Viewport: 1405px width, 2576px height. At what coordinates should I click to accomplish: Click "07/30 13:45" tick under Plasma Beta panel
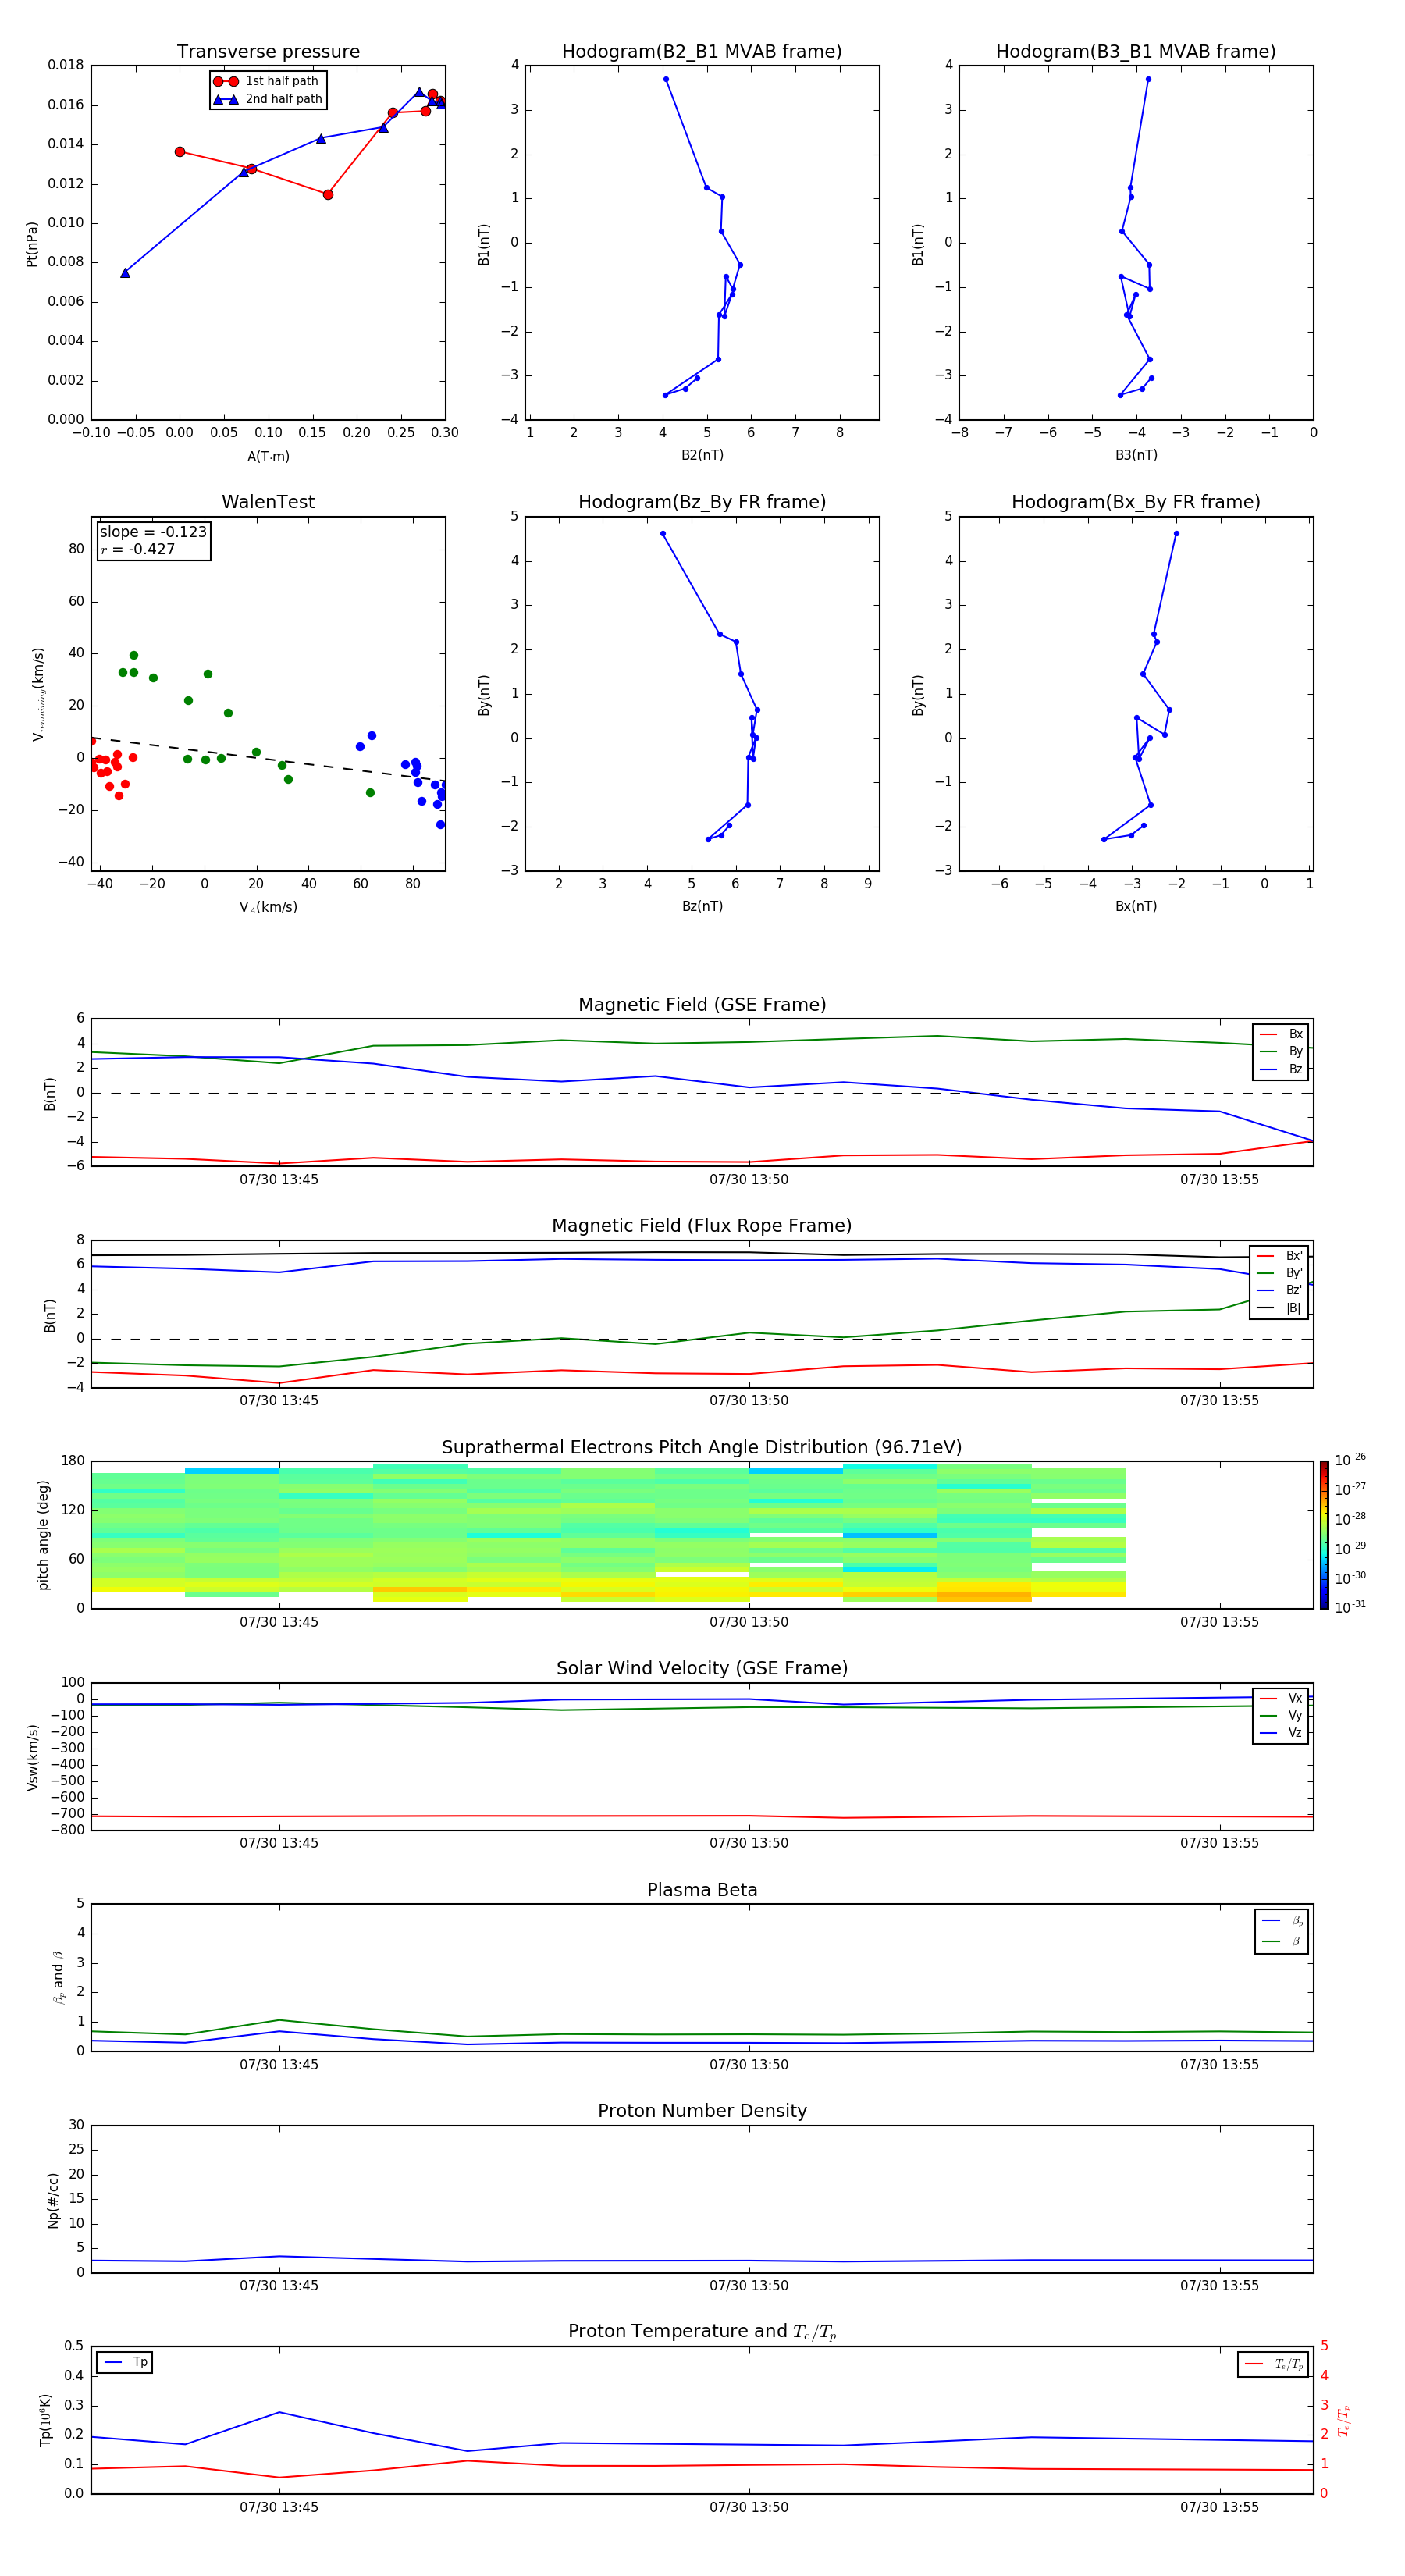tap(279, 2065)
